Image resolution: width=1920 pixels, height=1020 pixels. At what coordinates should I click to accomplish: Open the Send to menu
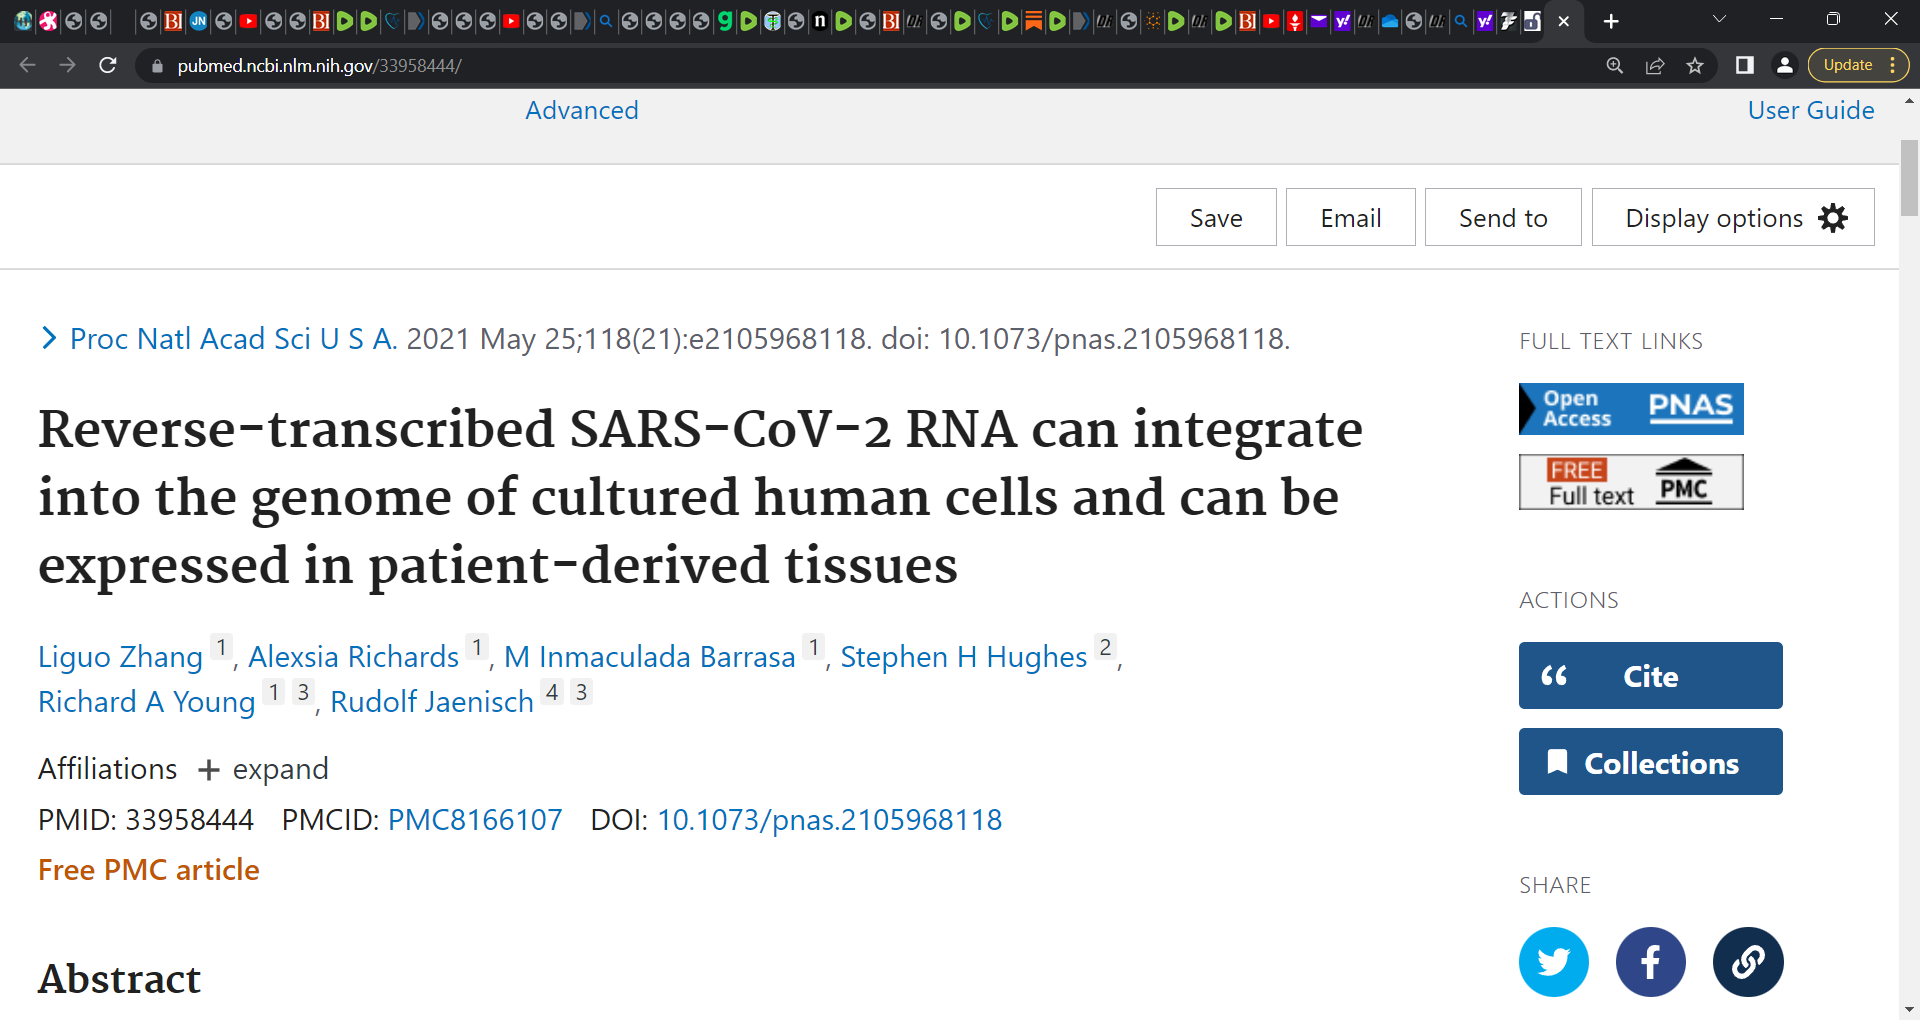(1503, 217)
